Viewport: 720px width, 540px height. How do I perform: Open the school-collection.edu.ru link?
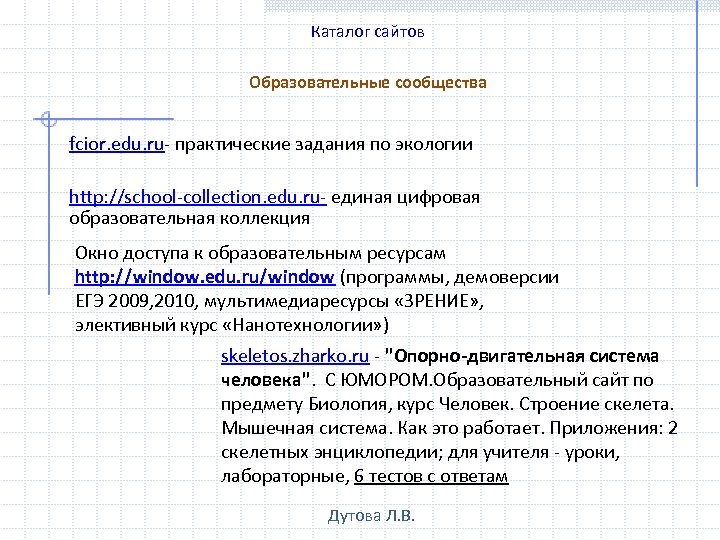pyautogui.click(x=197, y=197)
